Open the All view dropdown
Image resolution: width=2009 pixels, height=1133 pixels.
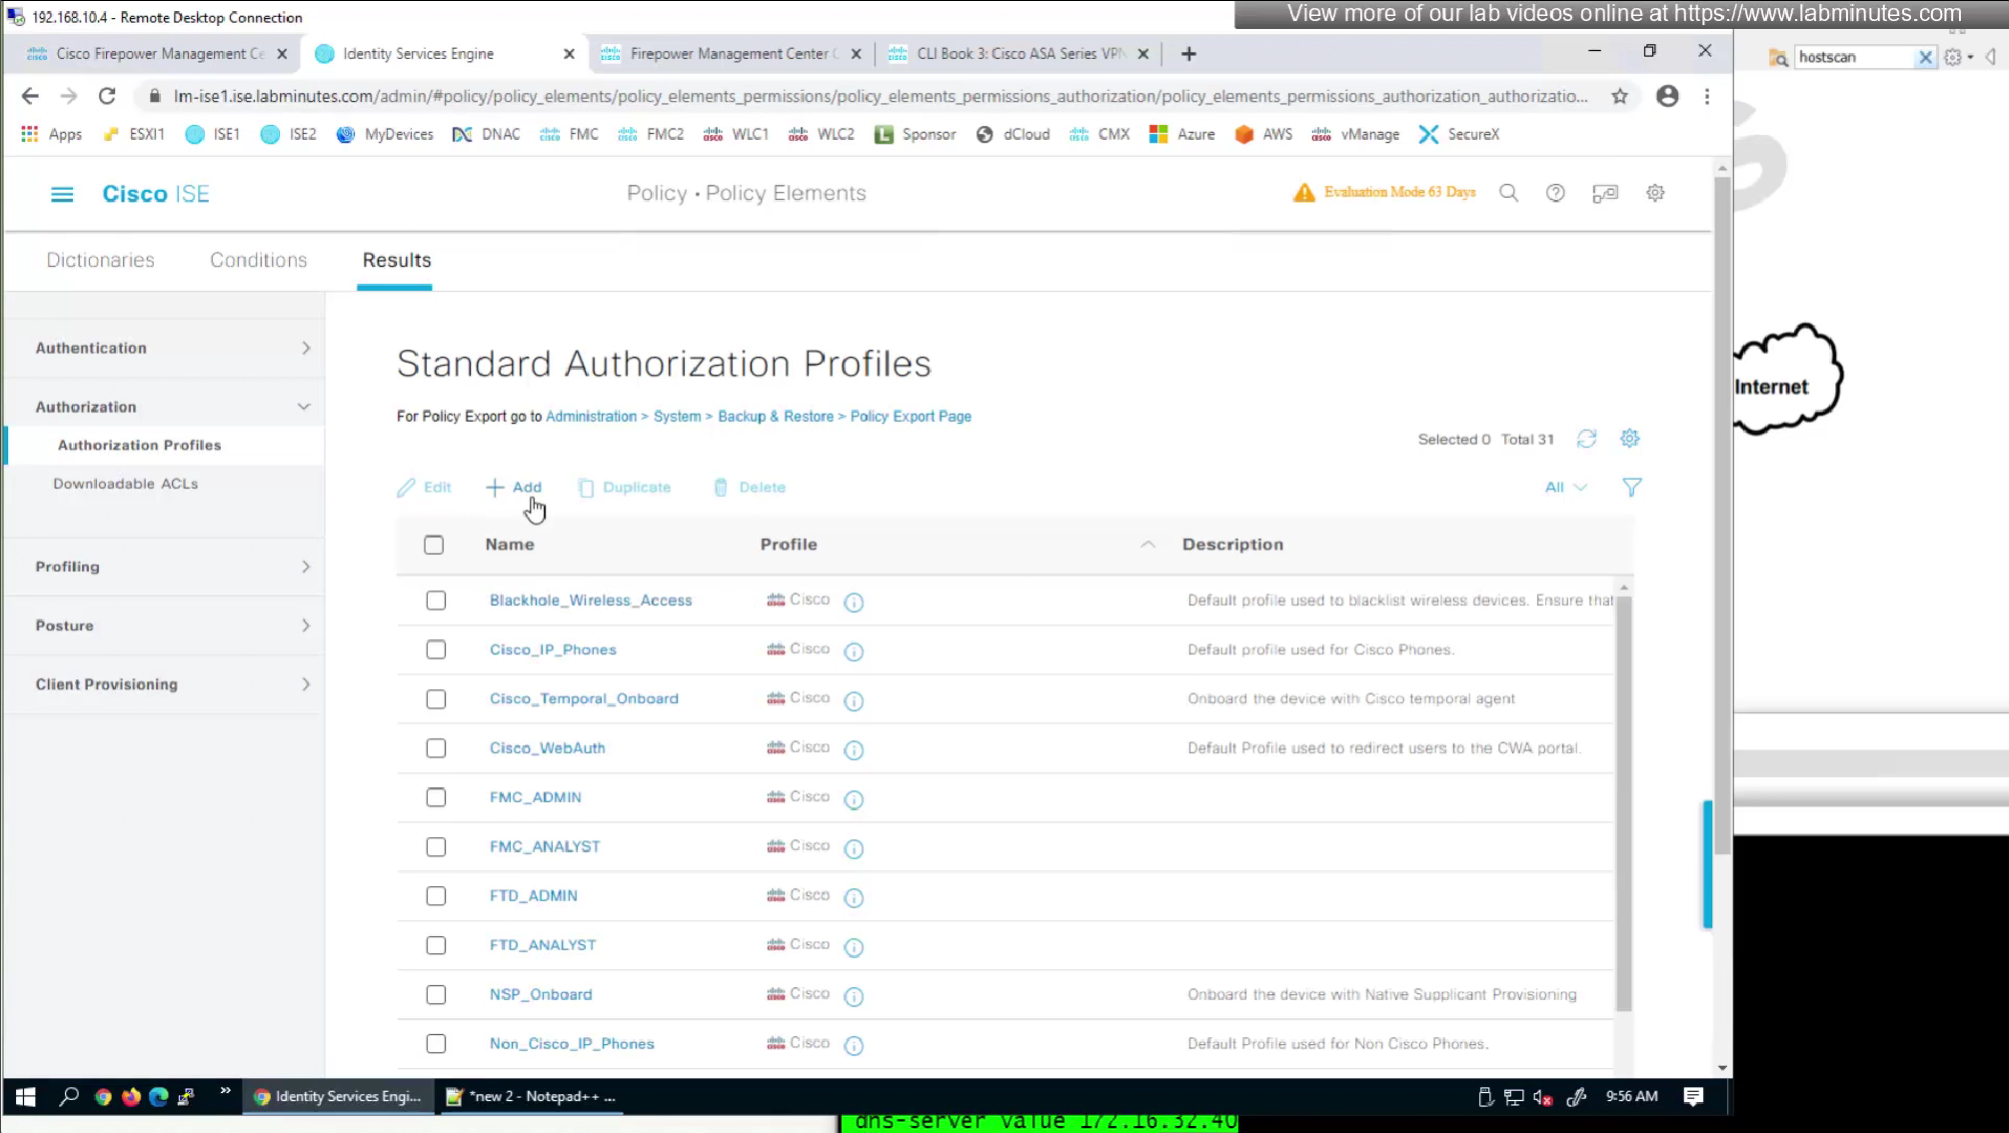coord(1564,487)
